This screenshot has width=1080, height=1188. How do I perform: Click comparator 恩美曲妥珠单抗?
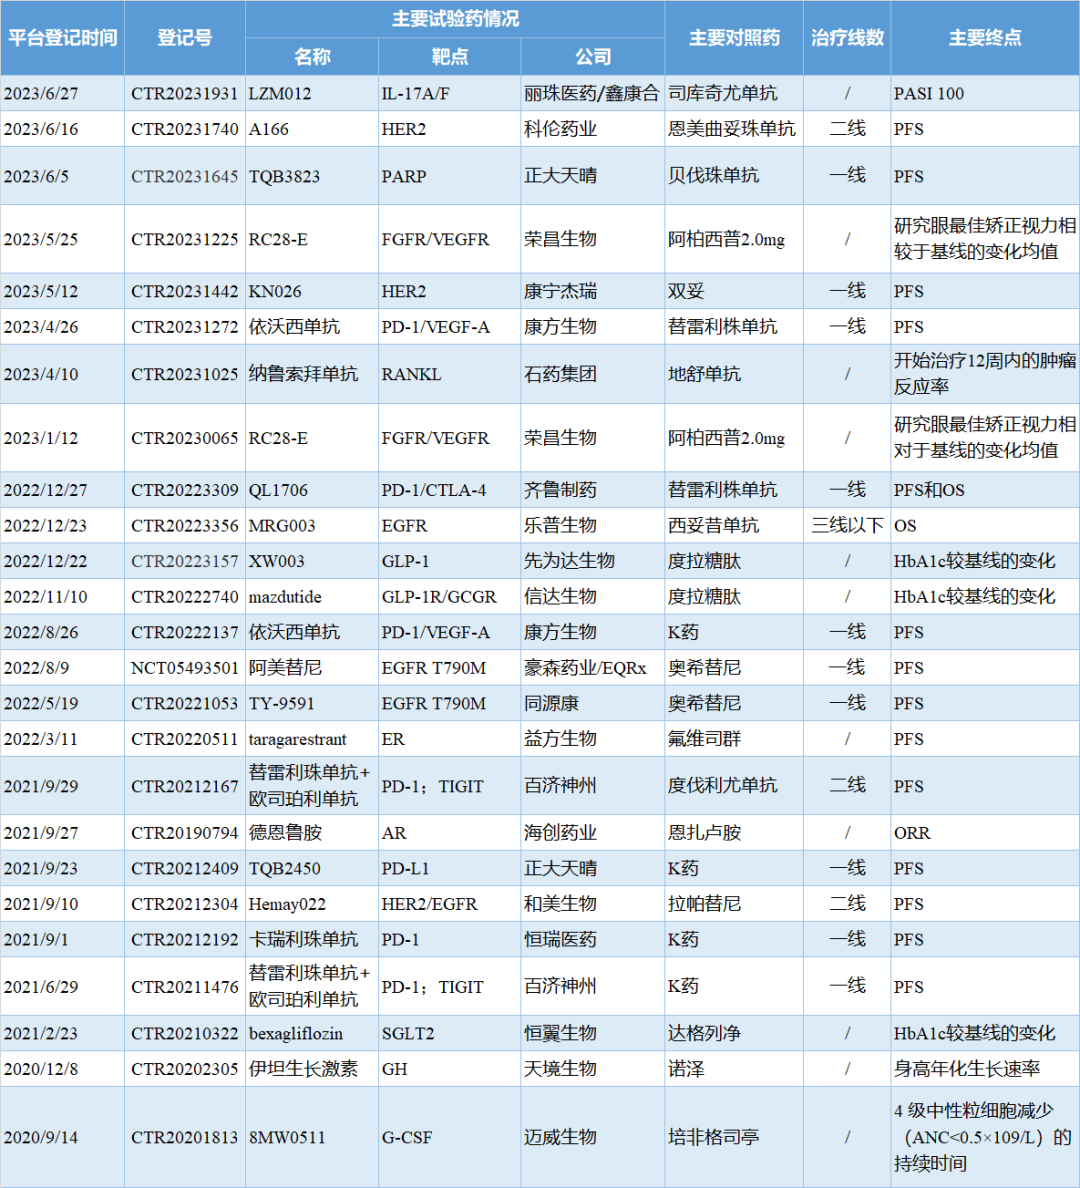point(731,130)
